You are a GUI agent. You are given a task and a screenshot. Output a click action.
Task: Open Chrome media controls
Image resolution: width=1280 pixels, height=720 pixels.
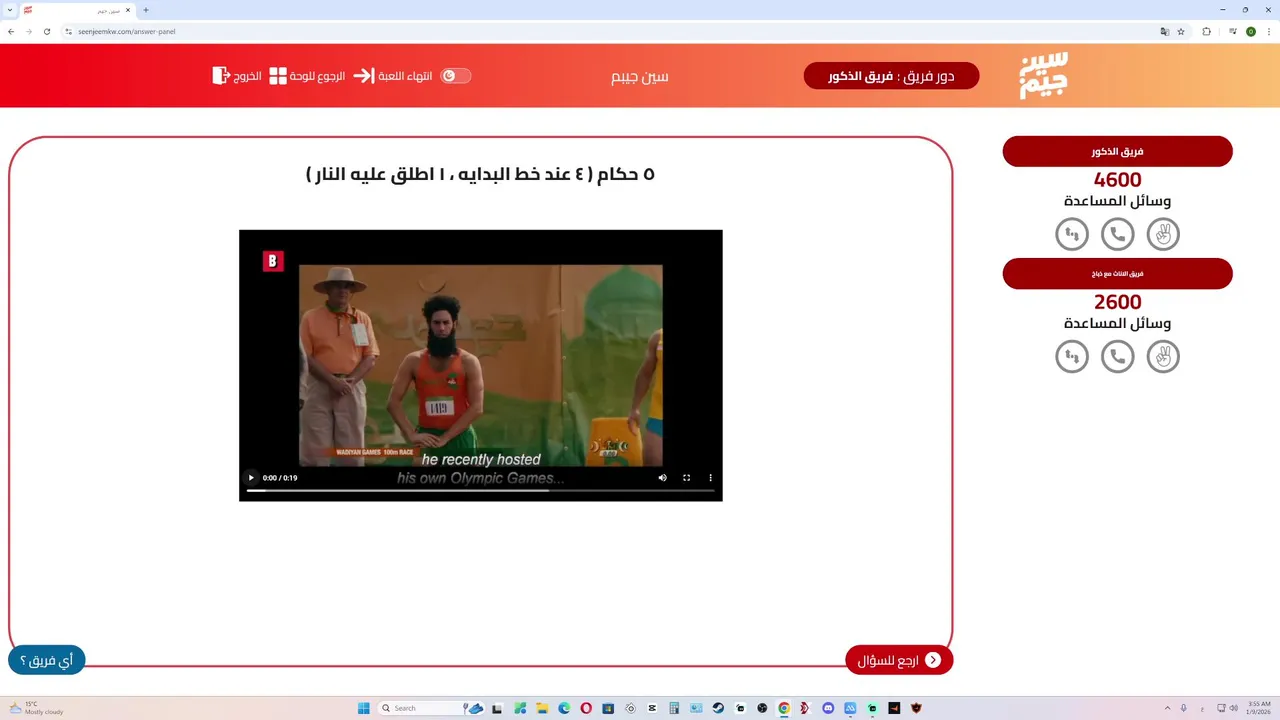[1233, 31]
